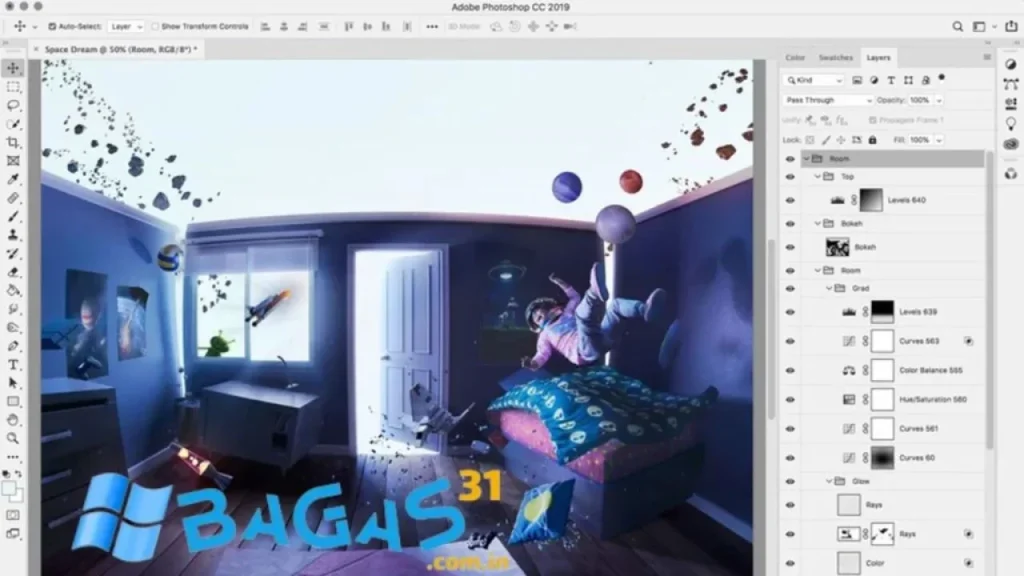
Task: Hide the Hue/Saturation 560 layer
Action: pyautogui.click(x=790, y=400)
